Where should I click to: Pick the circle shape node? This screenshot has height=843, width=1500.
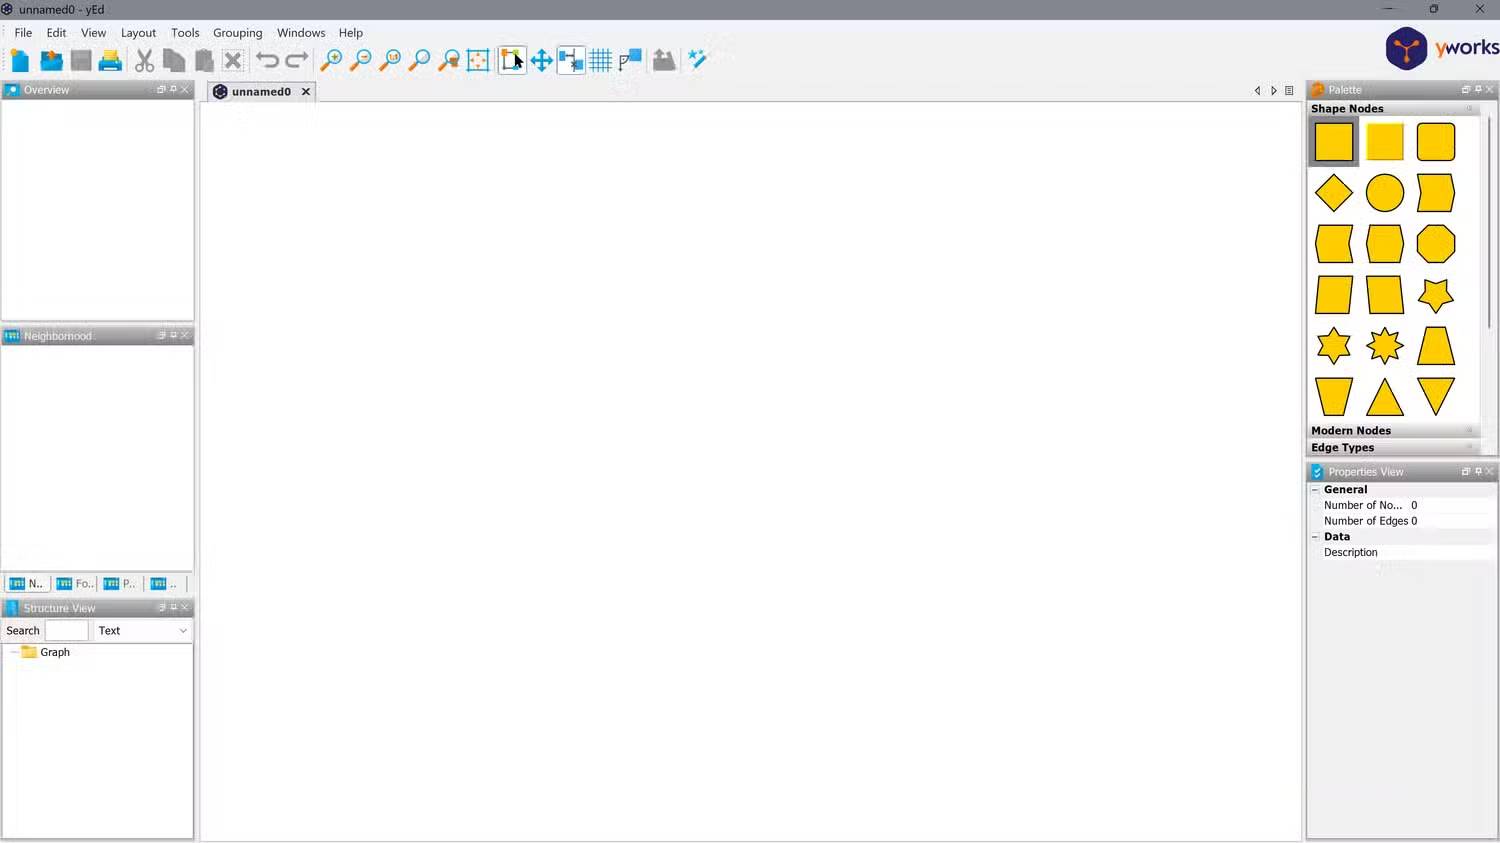pos(1385,193)
